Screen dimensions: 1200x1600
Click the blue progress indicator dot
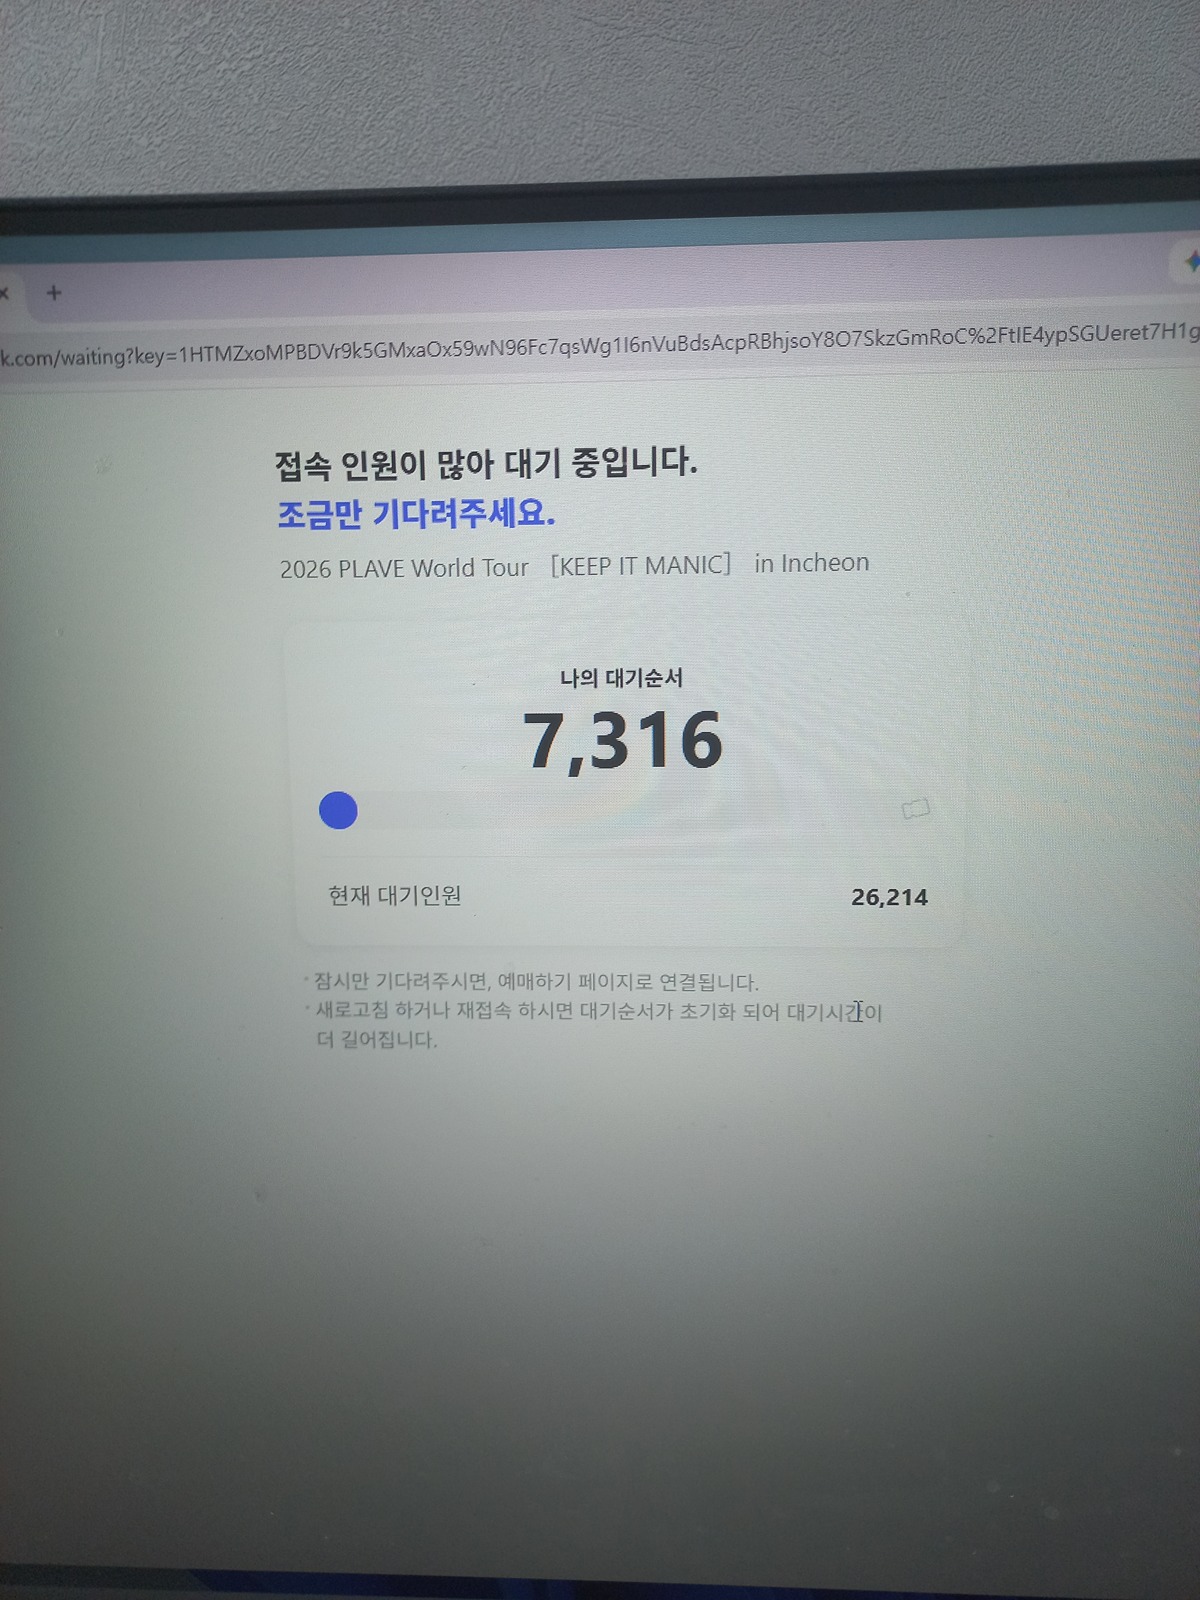[x=338, y=810]
